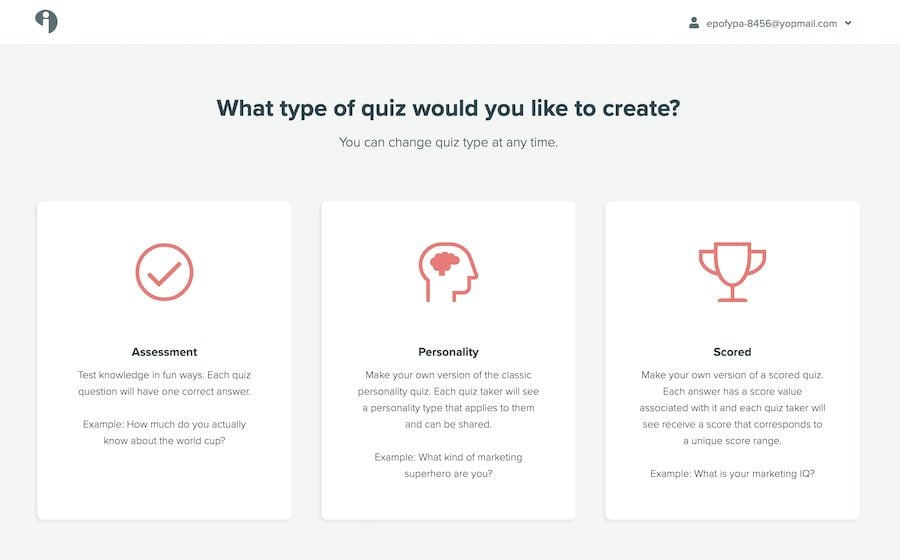This screenshot has width=900, height=560.
Task: Click the Scored card description text
Action: (x=732, y=407)
